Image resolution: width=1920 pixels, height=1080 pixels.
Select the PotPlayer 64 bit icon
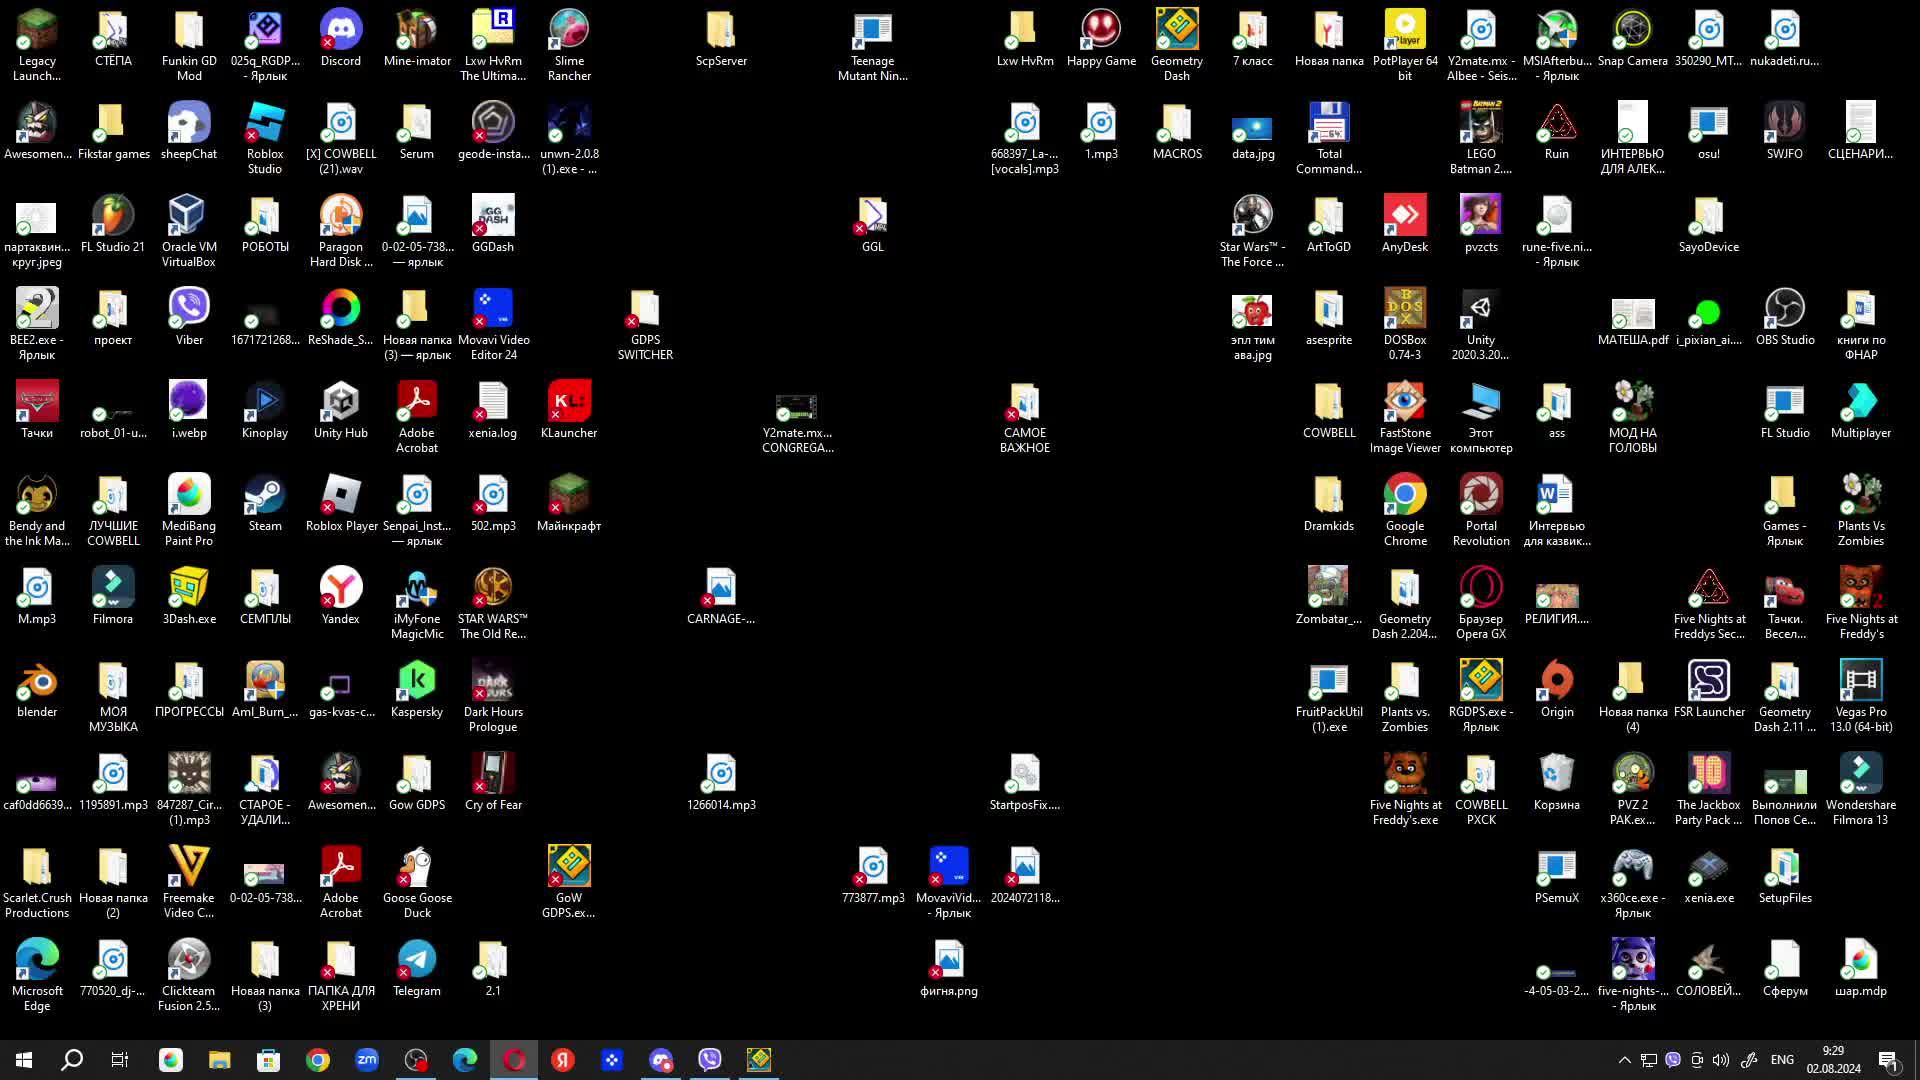[1405, 45]
